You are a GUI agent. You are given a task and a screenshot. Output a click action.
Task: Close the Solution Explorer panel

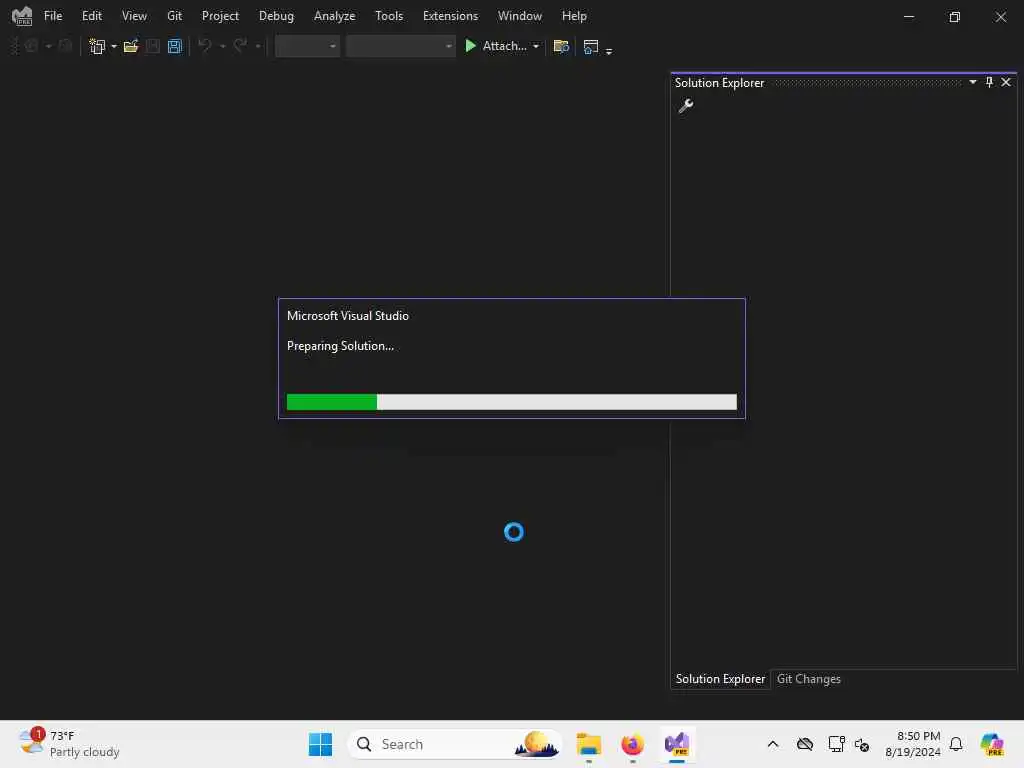tap(1006, 82)
